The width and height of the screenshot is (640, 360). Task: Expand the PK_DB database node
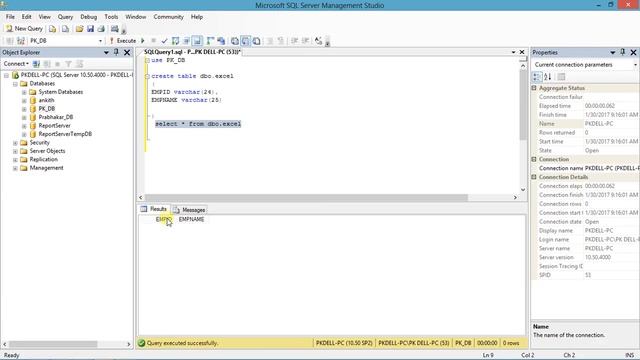(24, 109)
